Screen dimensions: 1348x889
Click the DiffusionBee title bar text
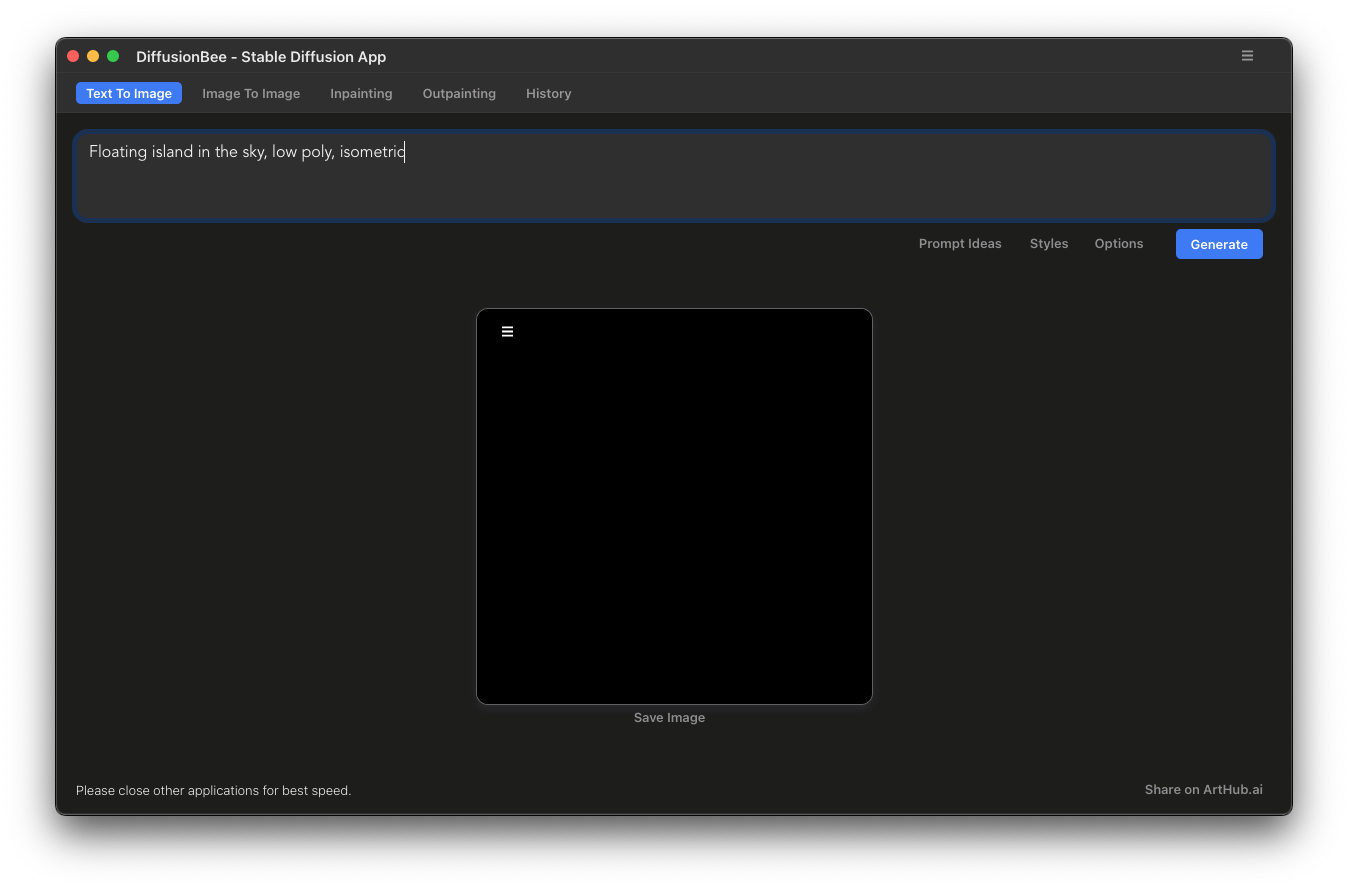[261, 56]
